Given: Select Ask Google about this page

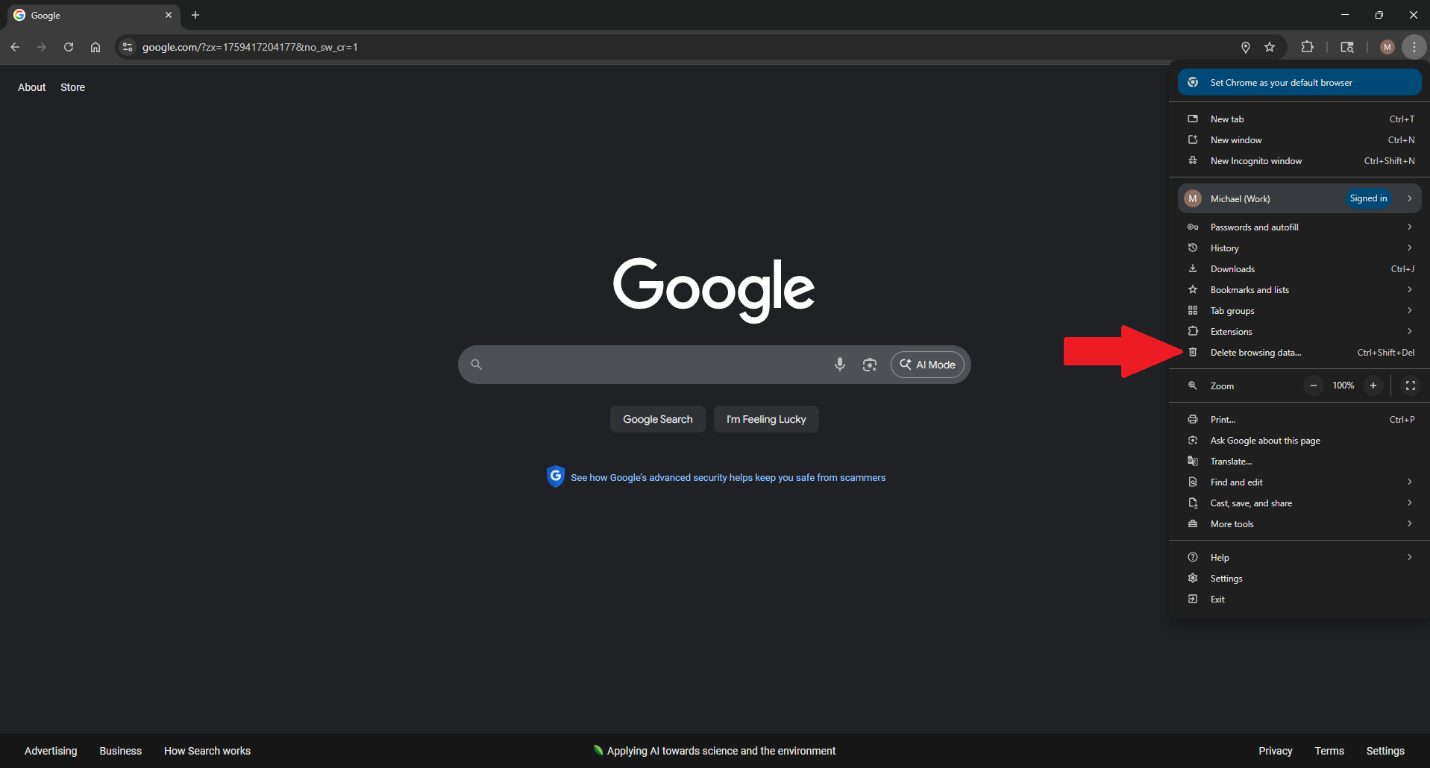Looking at the screenshot, I should (1299, 441).
